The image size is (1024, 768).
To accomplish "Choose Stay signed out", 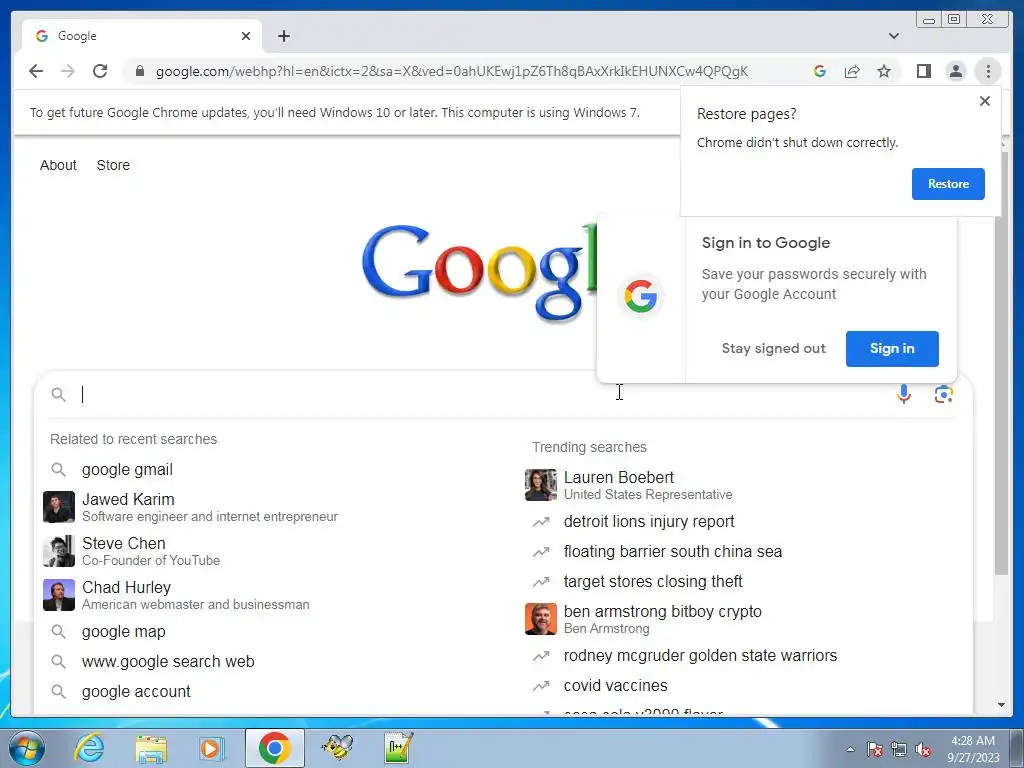I will [x=773, y=349].
